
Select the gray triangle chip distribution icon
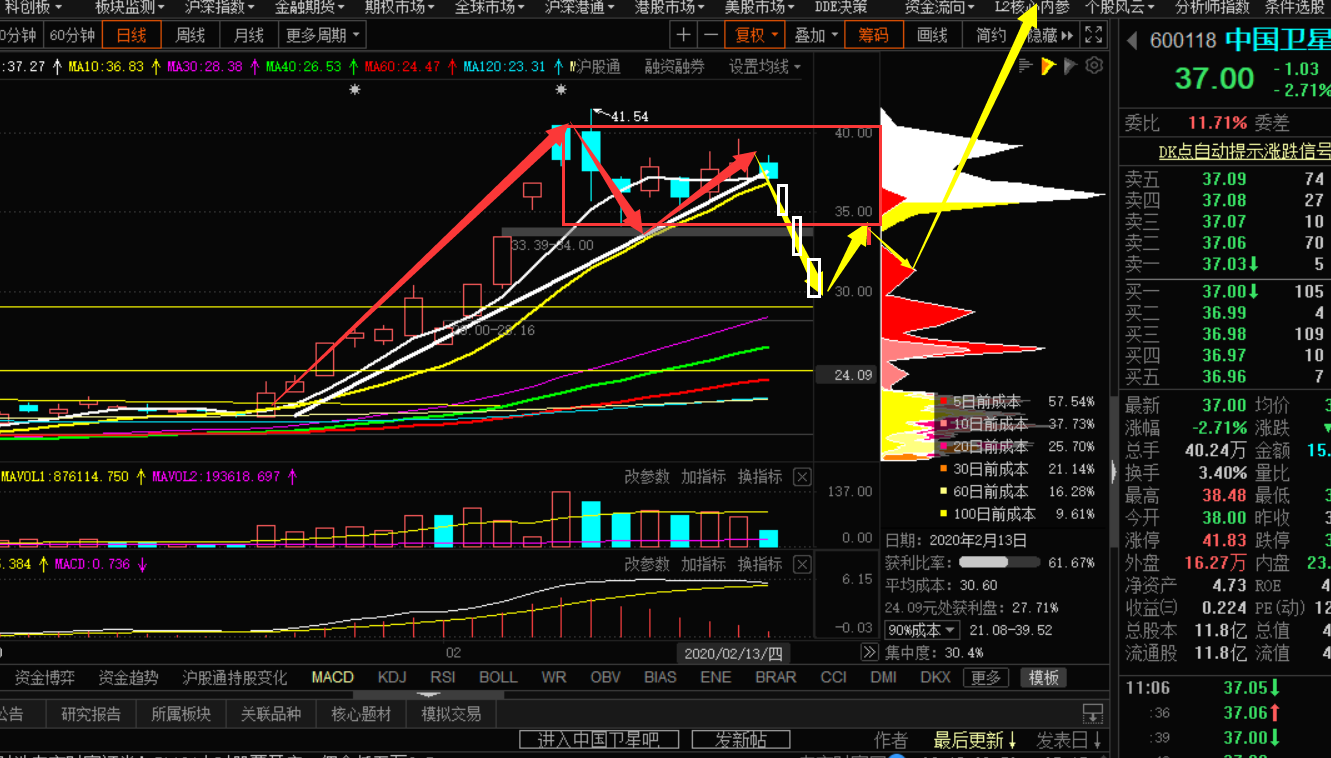coord(1070,66)
